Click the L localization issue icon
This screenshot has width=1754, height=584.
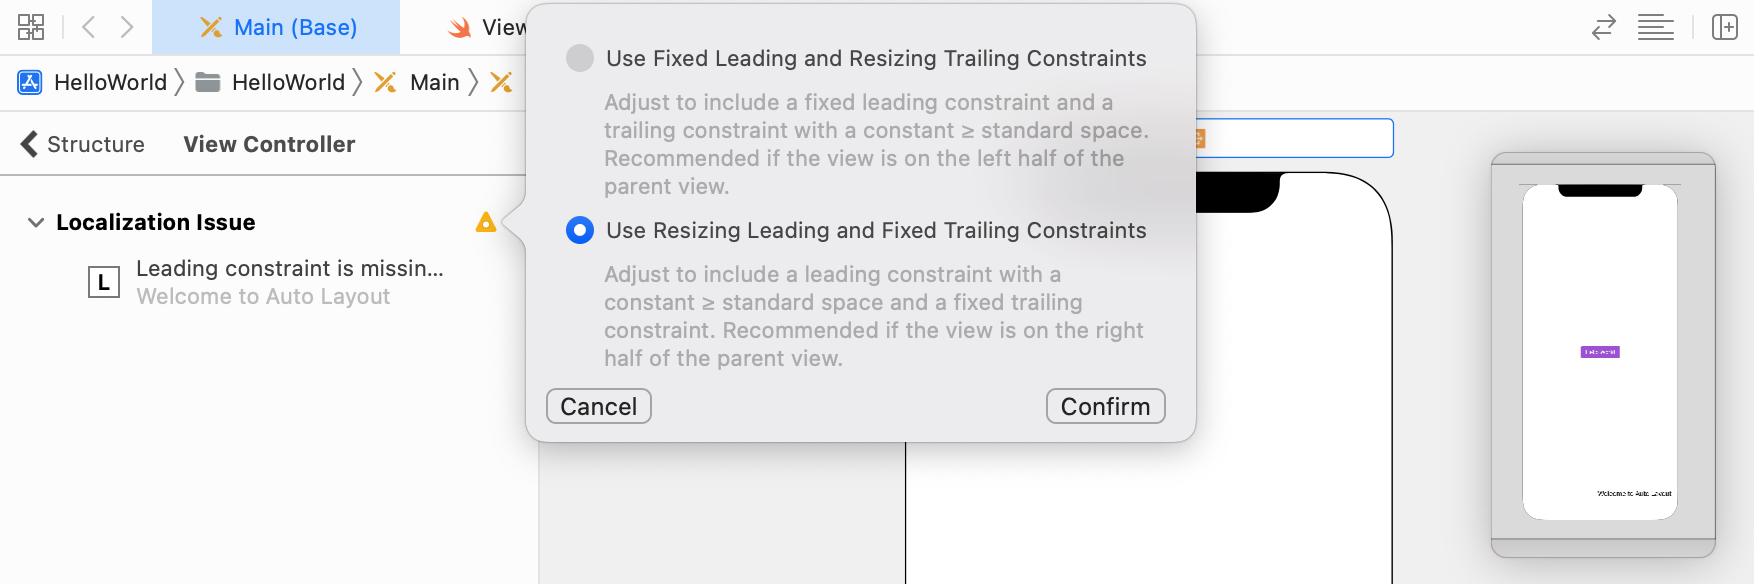click(x=103, y=283)
